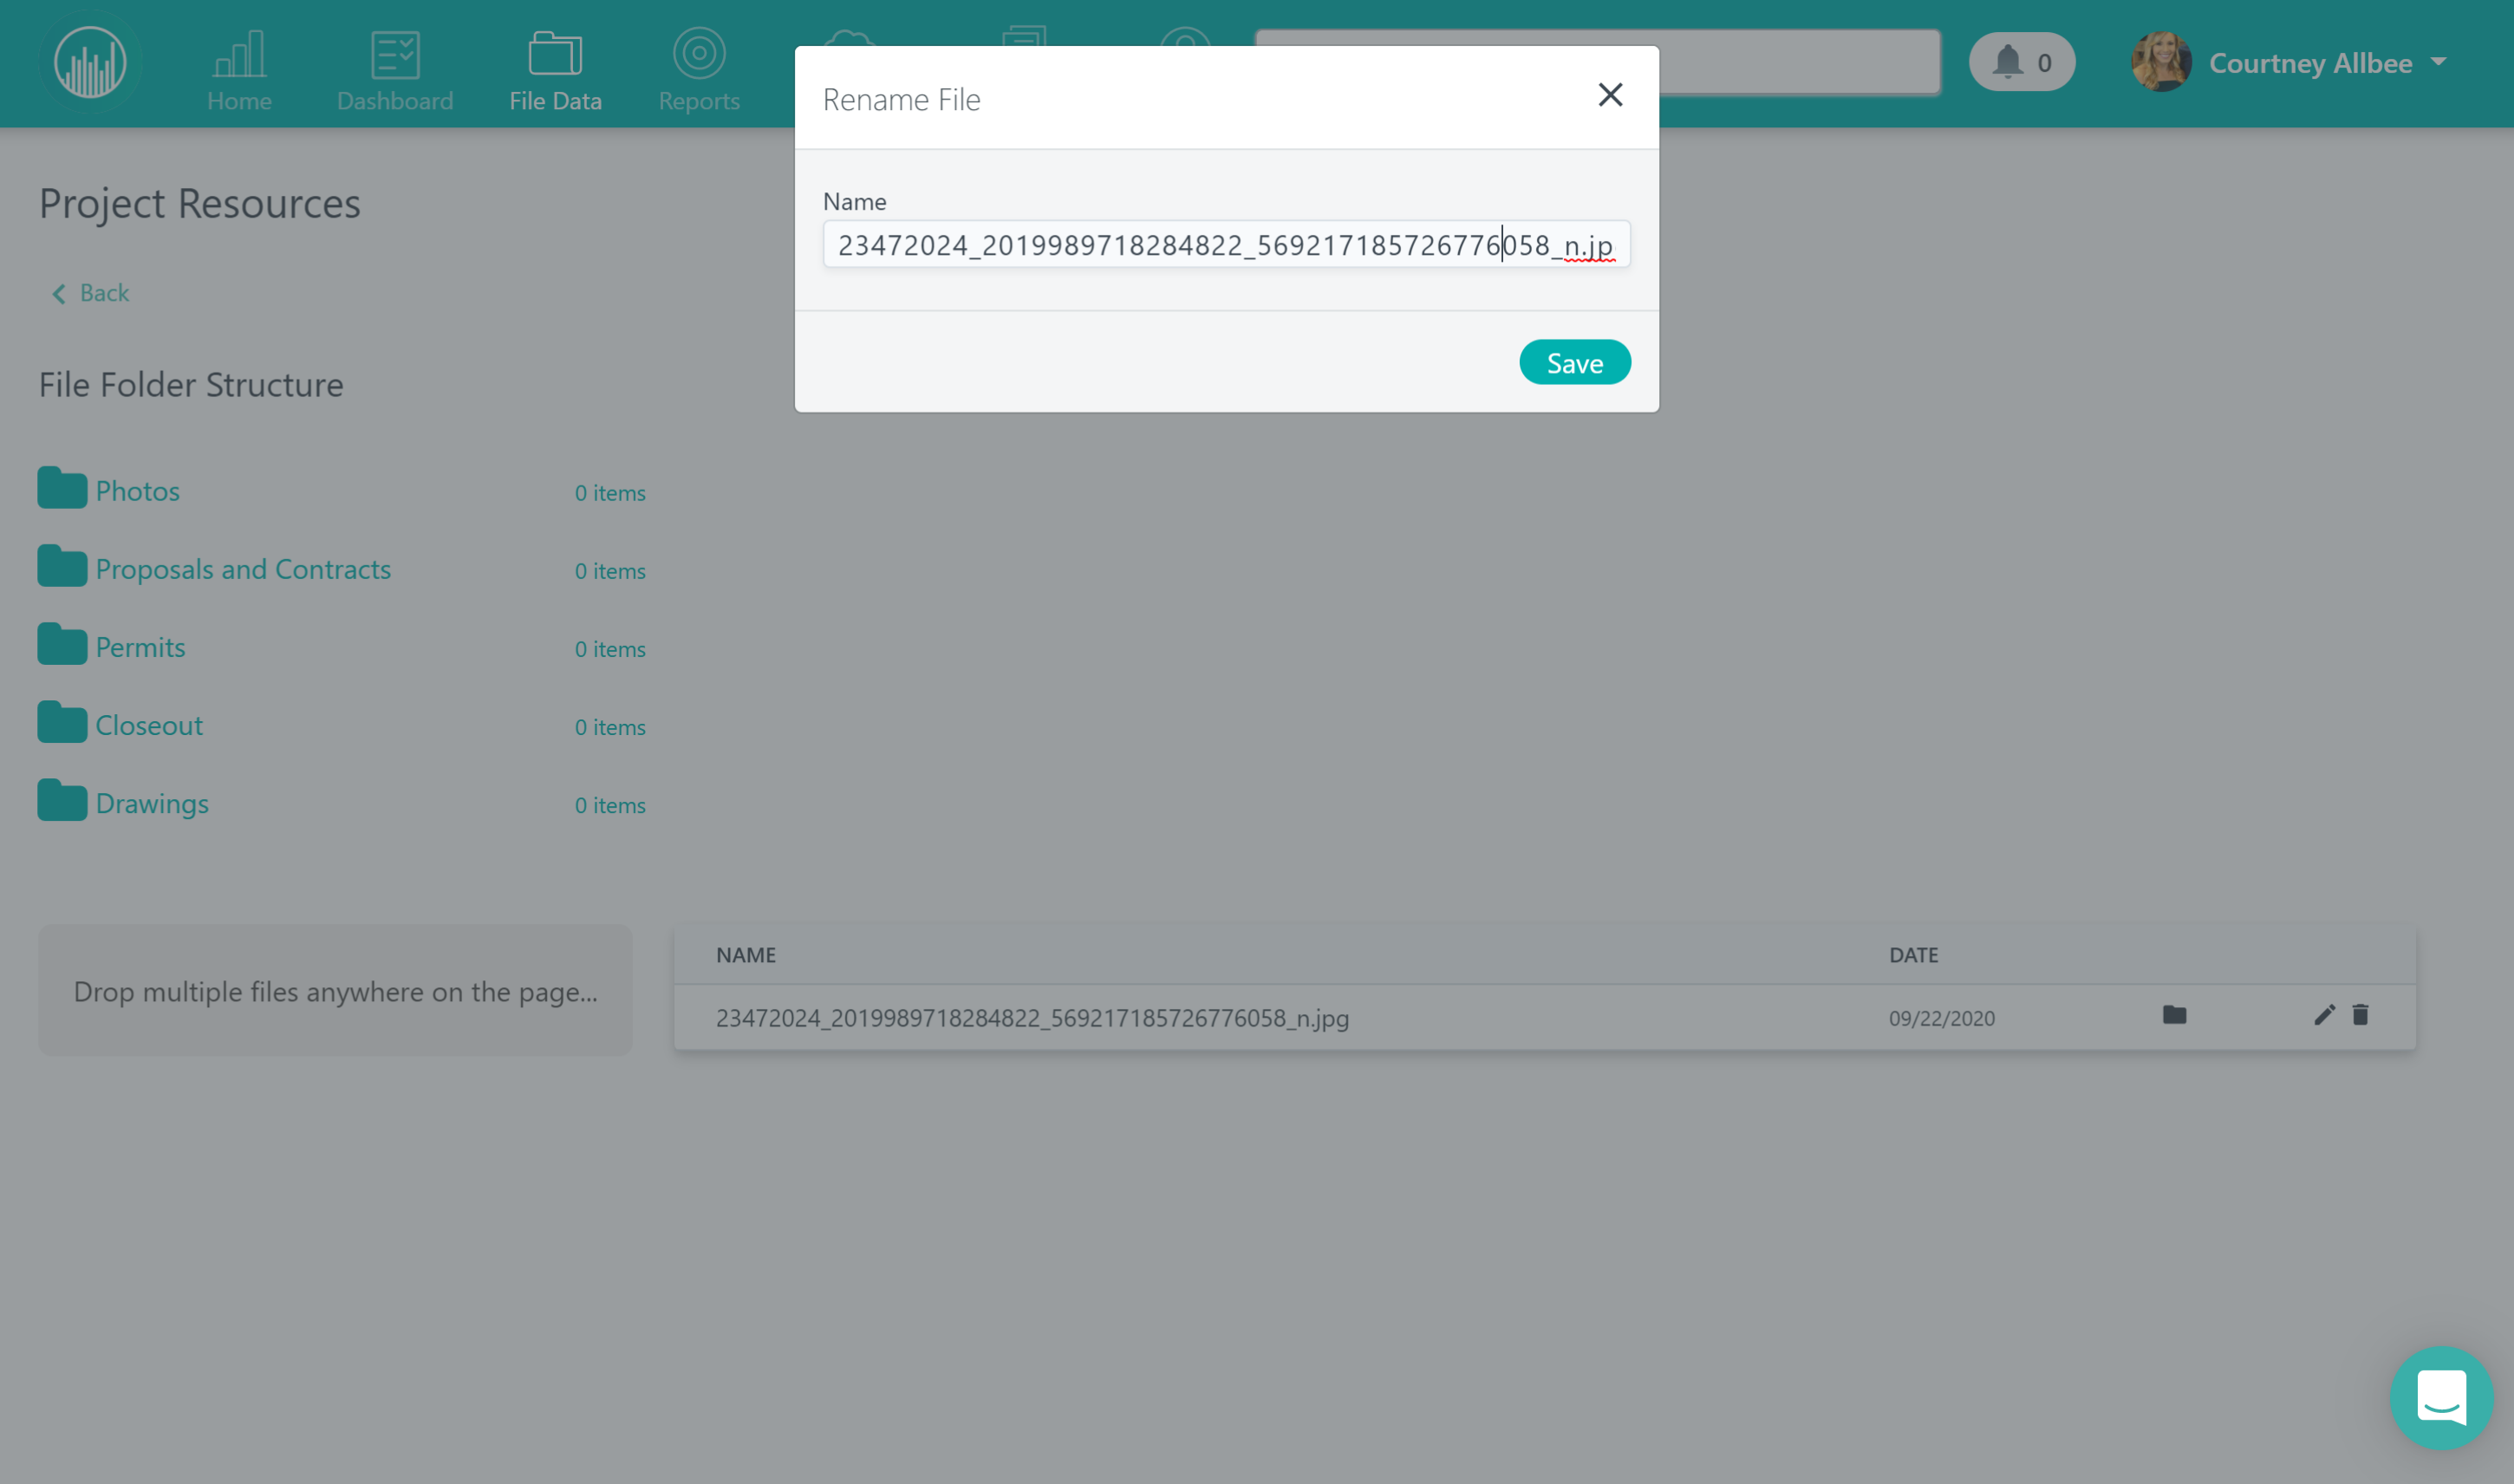Click the Proposals and Contracts folder icon
This screenshot has height=1484, width=2514.
62,566
